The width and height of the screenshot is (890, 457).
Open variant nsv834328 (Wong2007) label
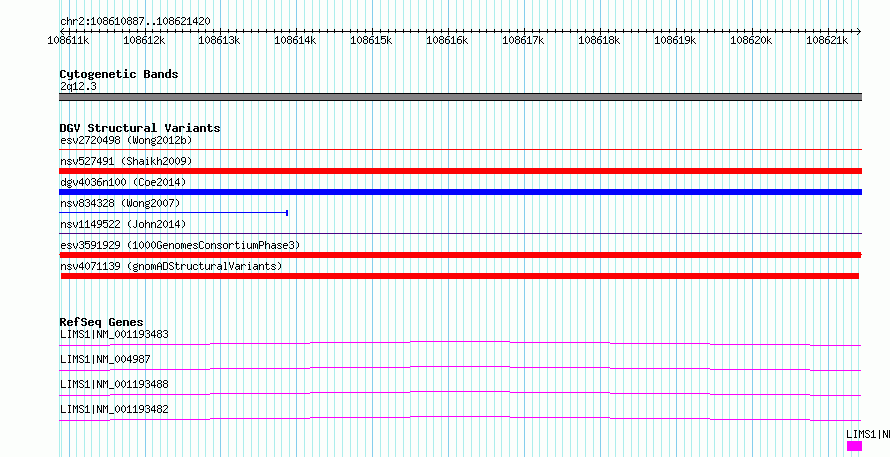120,203
